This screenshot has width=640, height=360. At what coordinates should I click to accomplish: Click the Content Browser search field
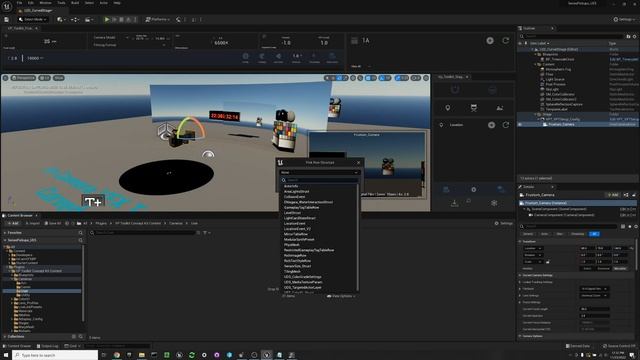point(143,233)
